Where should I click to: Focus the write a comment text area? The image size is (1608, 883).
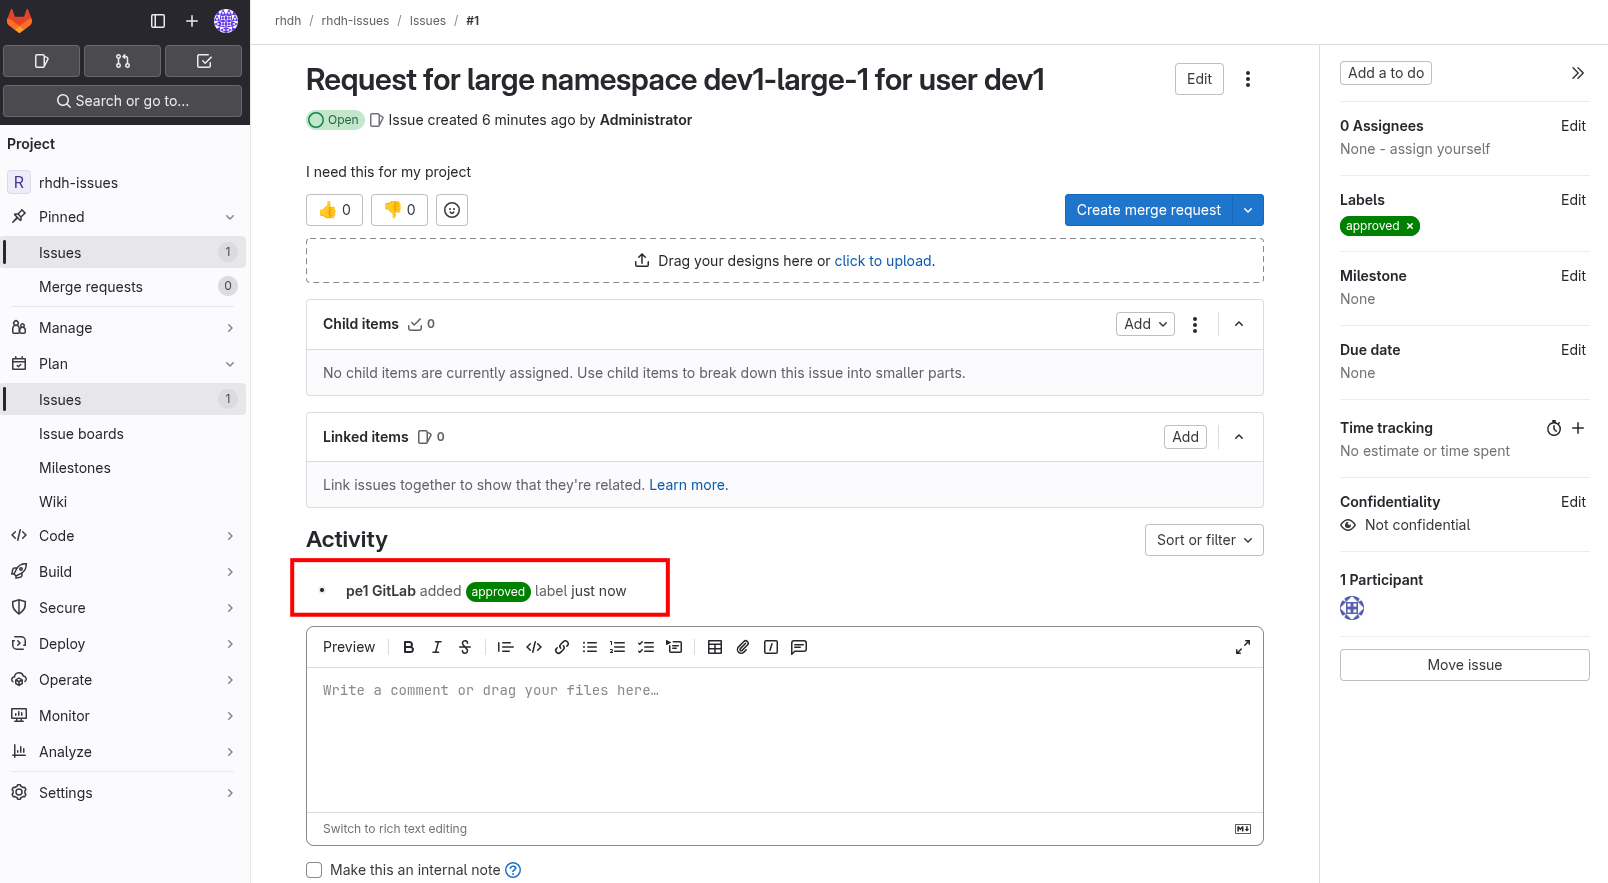[x=785, y=740]
